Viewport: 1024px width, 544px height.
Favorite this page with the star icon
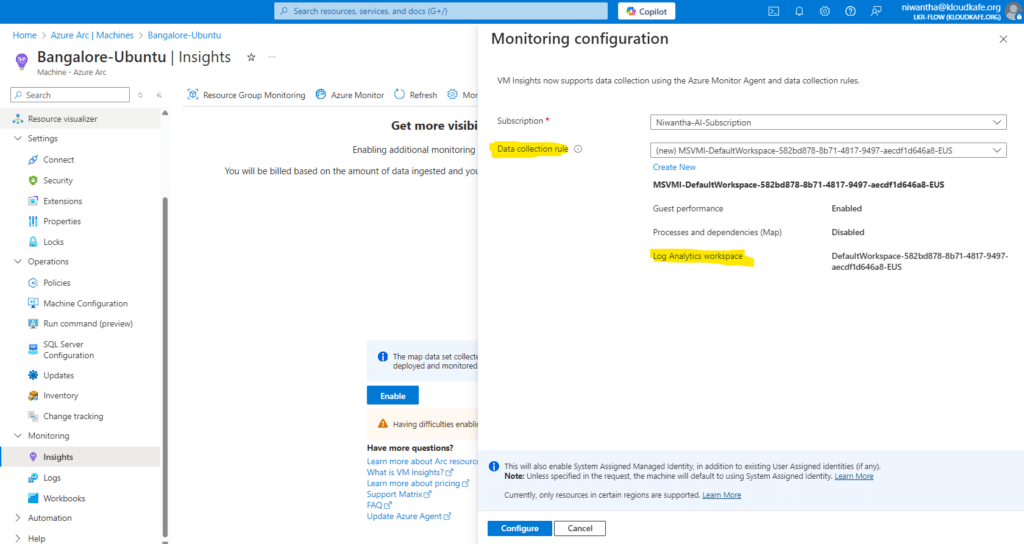[251, 58]
